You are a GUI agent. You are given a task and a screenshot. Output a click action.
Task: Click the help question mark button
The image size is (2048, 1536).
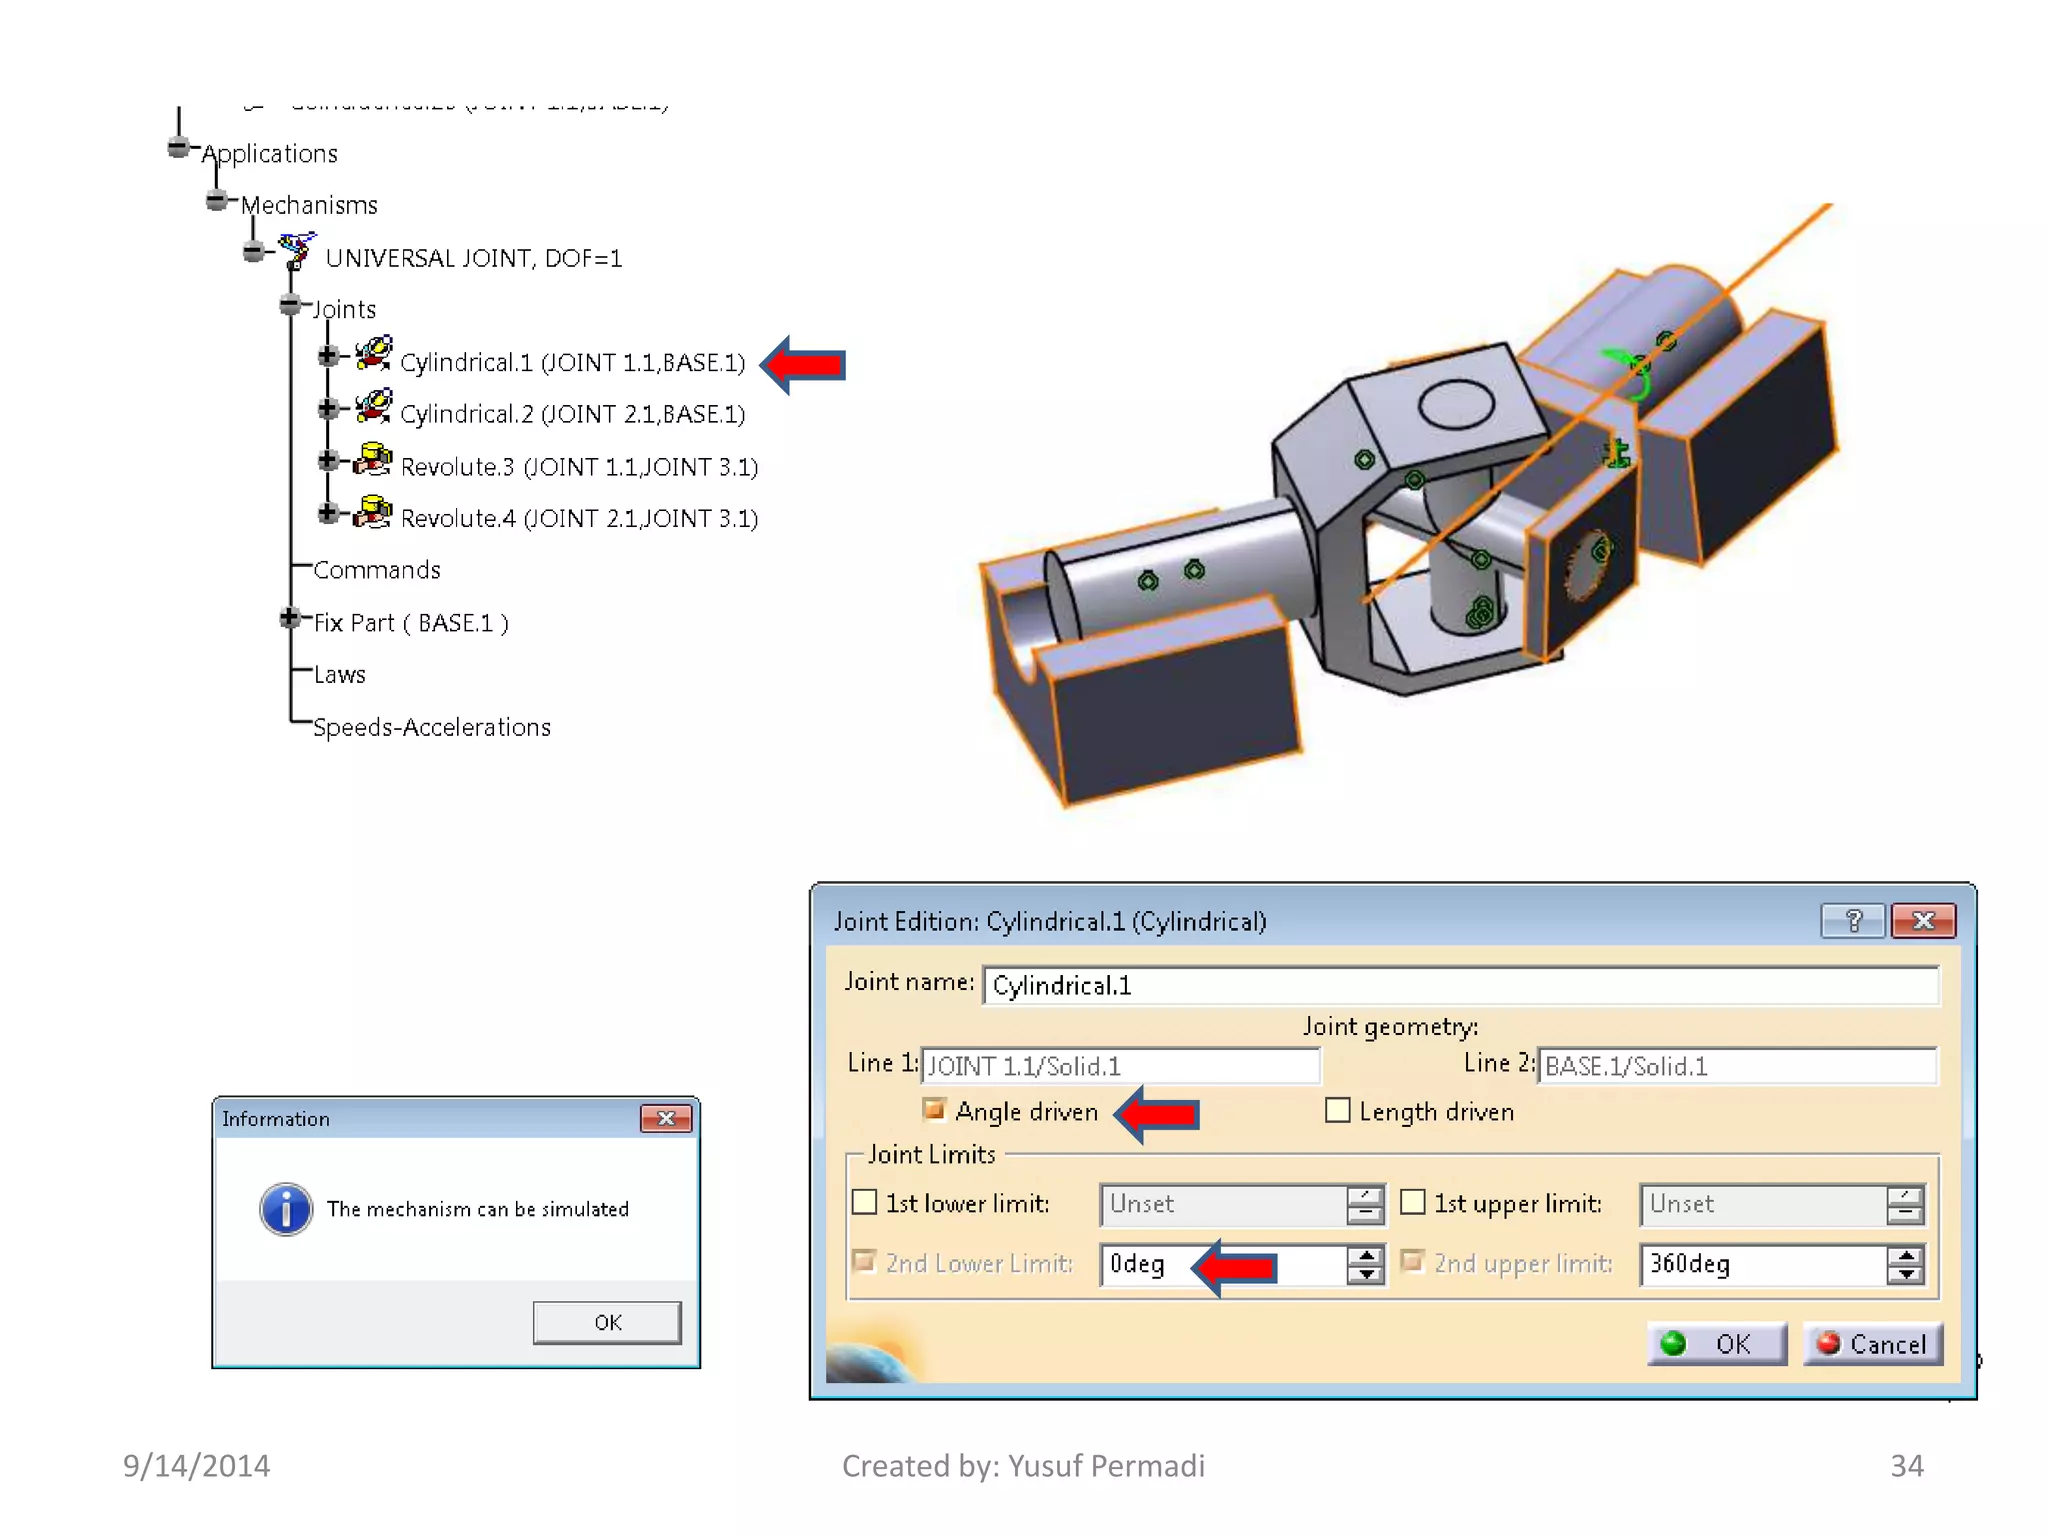point(1853,920)
